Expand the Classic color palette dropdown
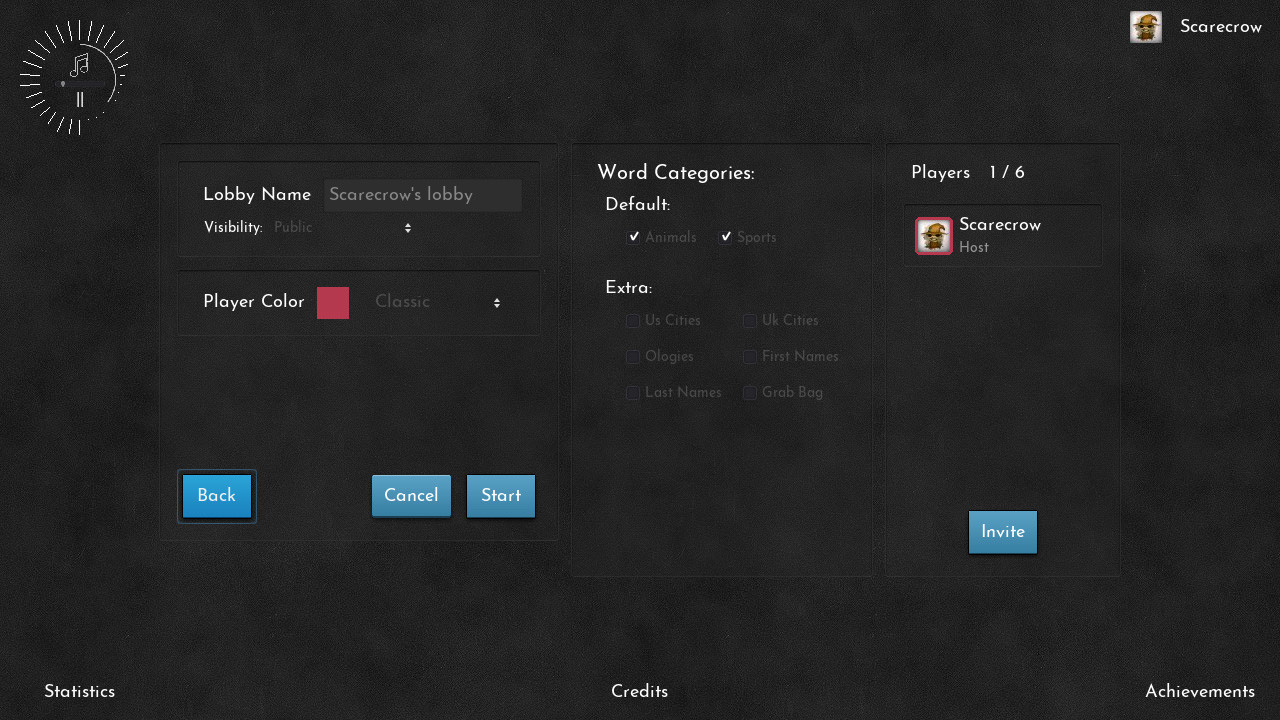The image size is (1280, 720). (x=437, y=302)
